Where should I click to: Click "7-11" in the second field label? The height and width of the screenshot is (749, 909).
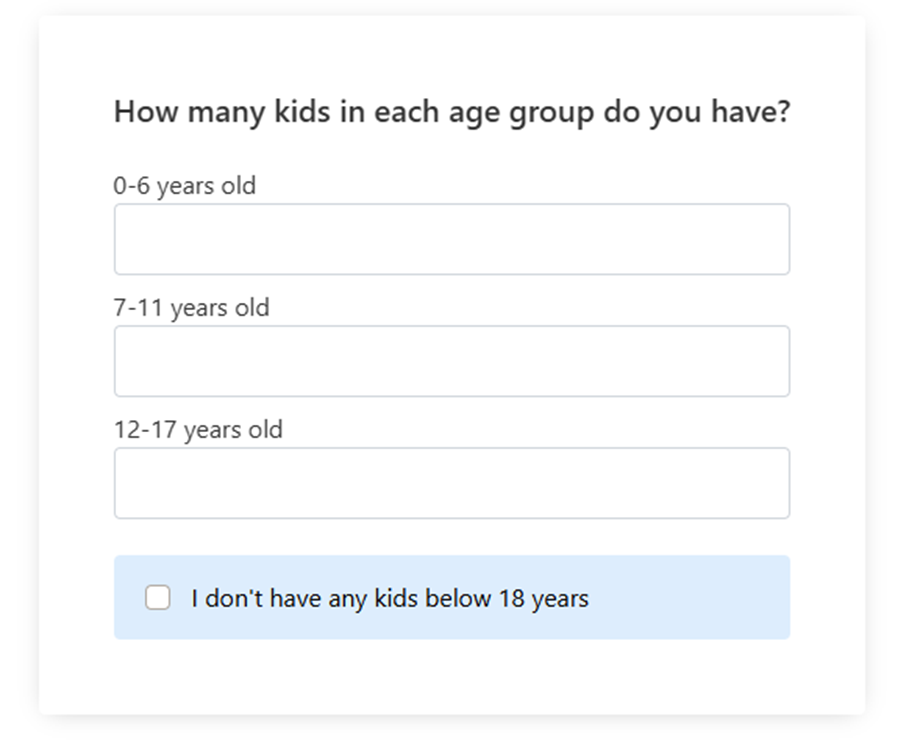coord(138,308)
